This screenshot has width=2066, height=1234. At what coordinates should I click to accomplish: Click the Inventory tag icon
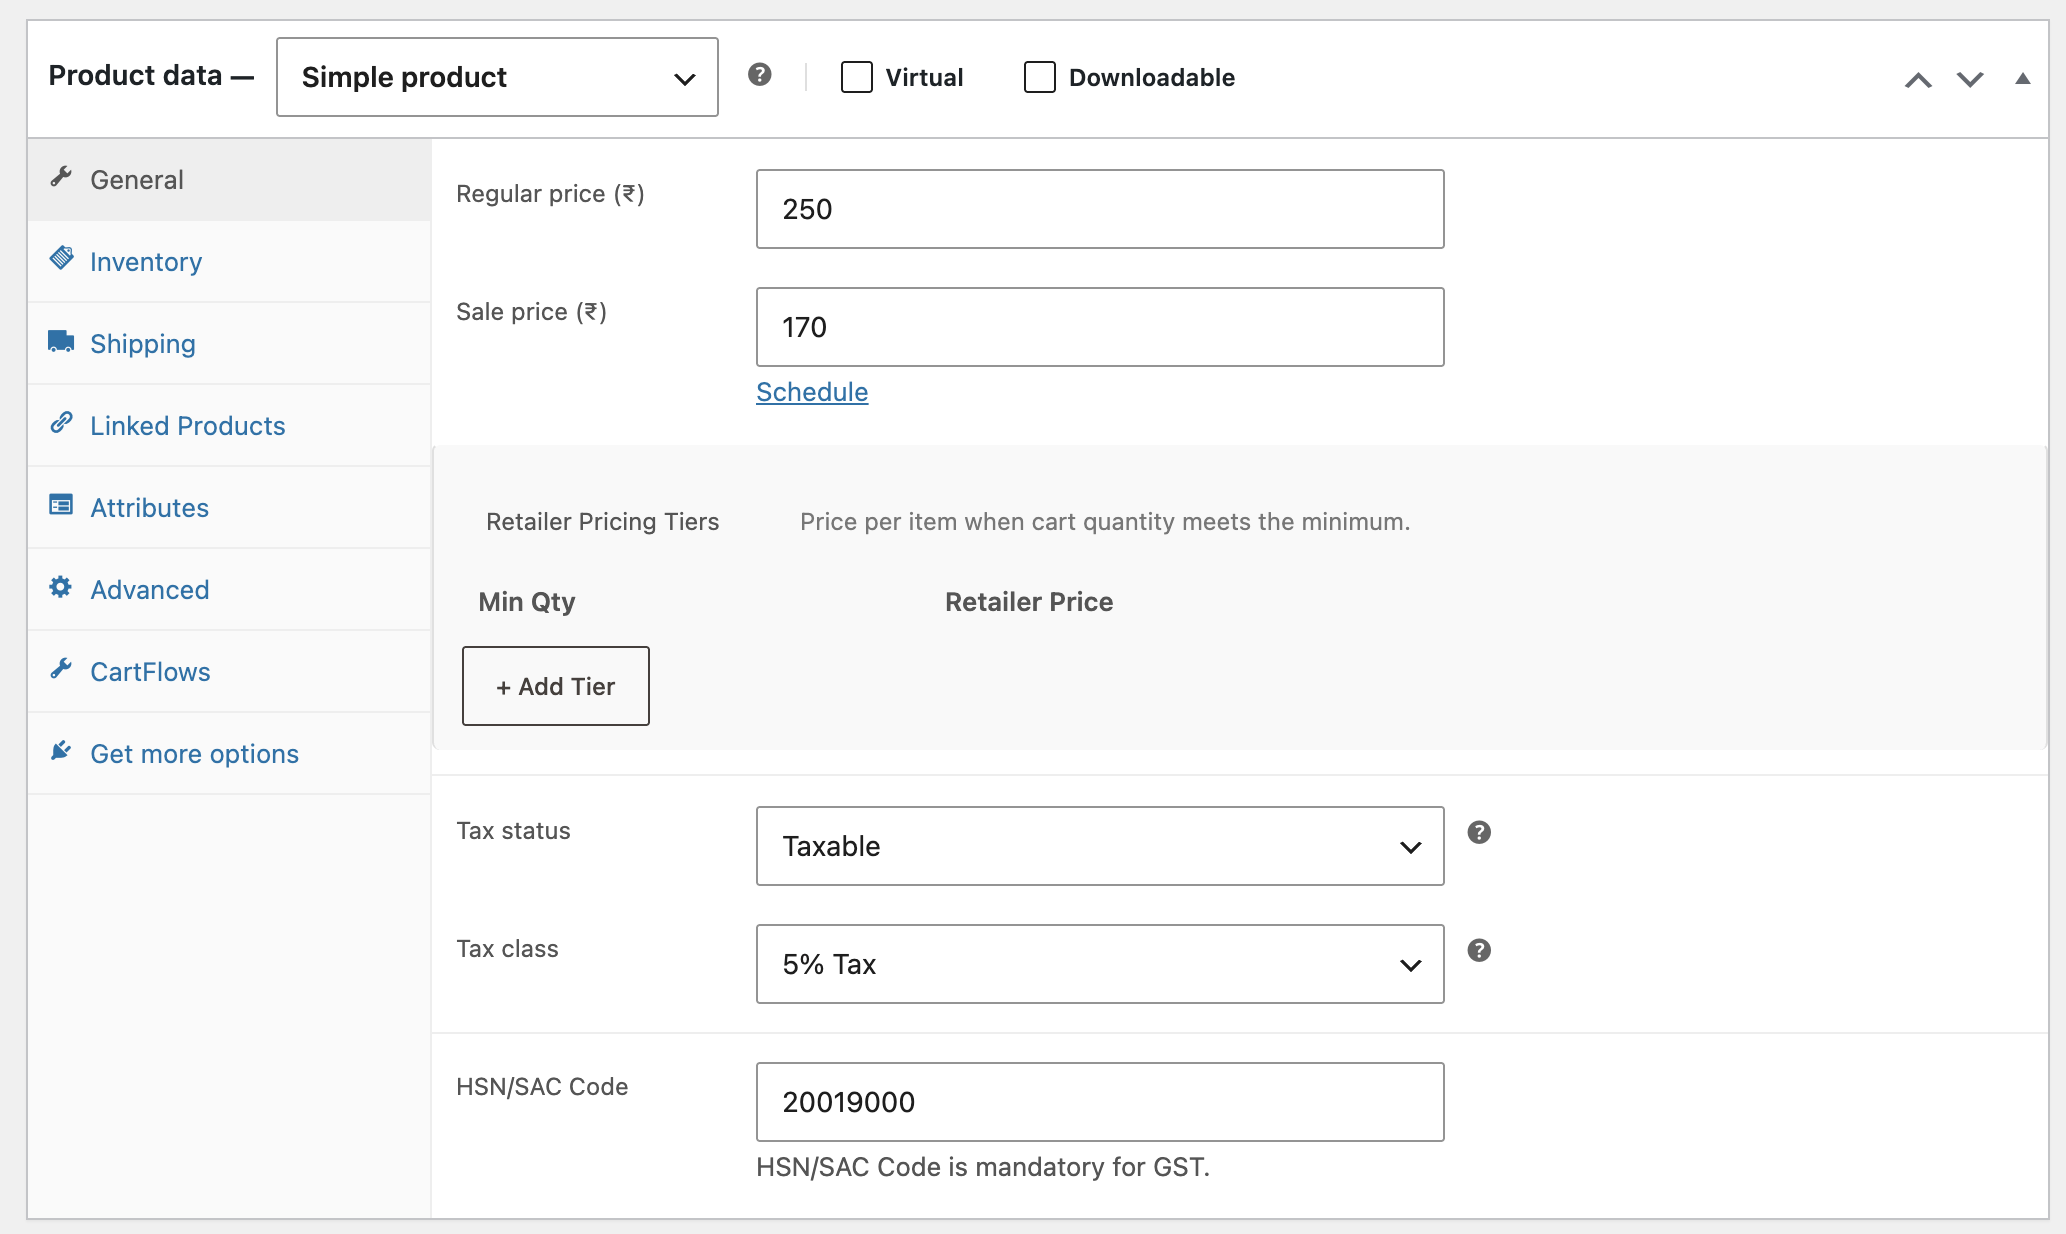tap(61, 258)
